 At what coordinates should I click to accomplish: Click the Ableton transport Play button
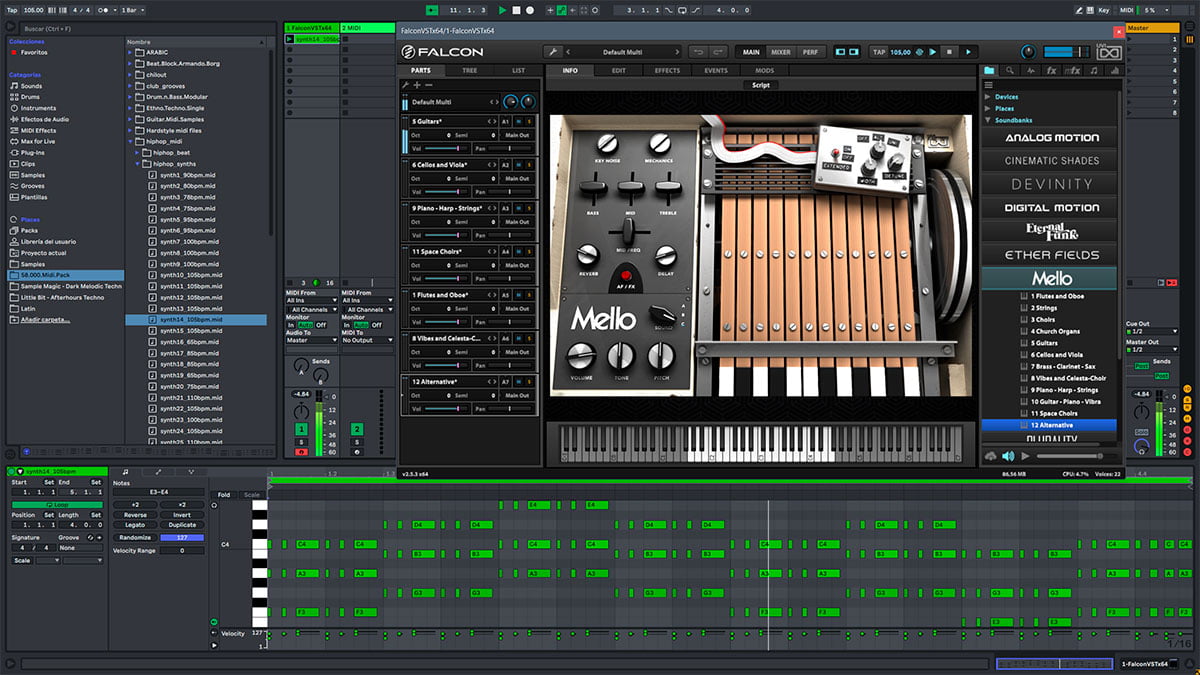click(503, 10)
